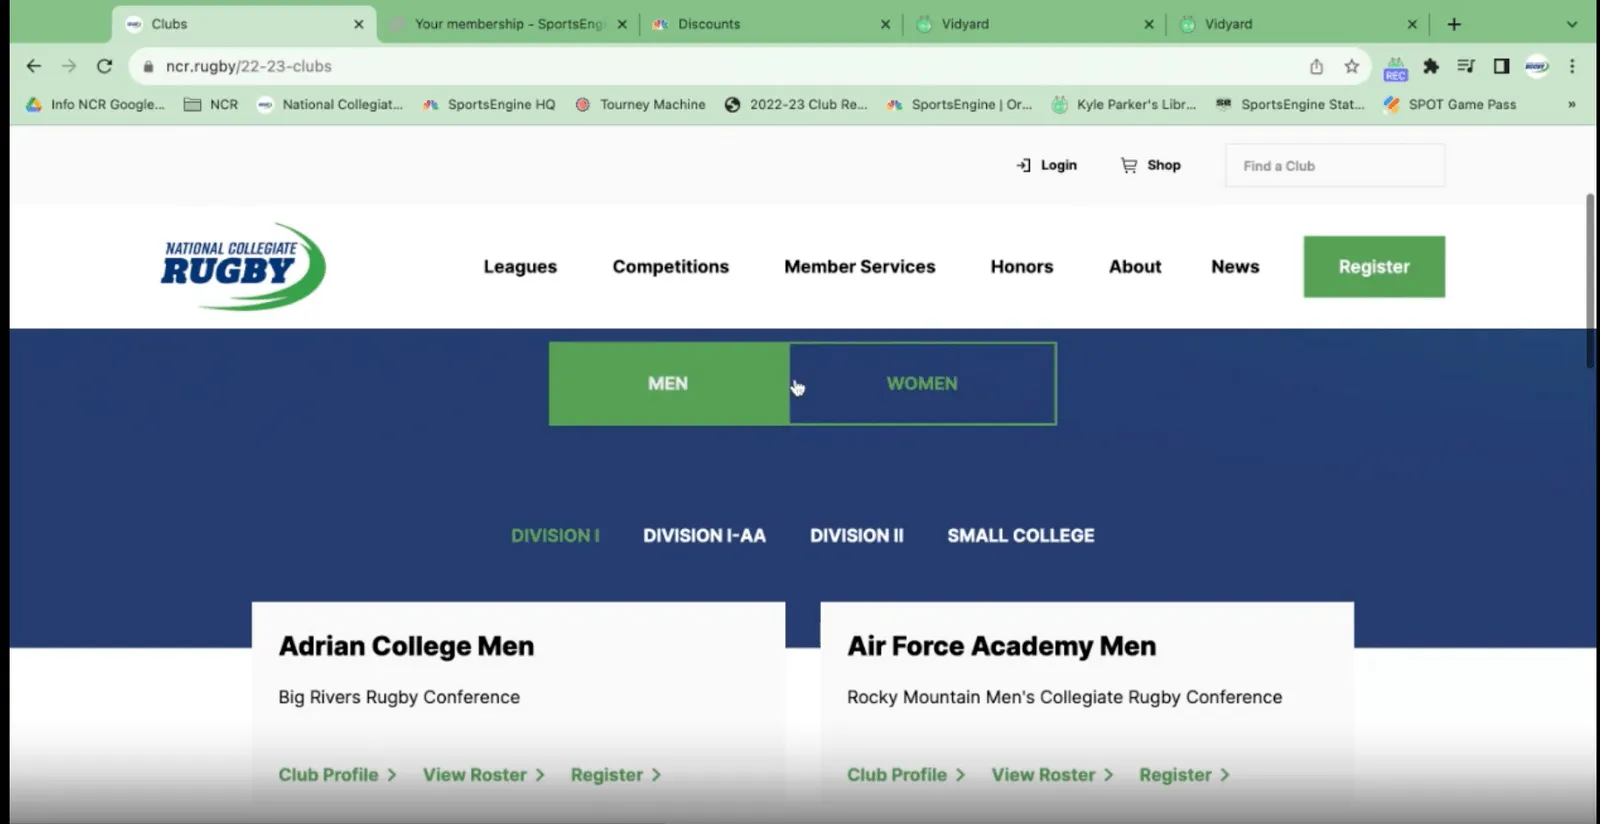Open Info NCR Google bookmark

[96, 104]
